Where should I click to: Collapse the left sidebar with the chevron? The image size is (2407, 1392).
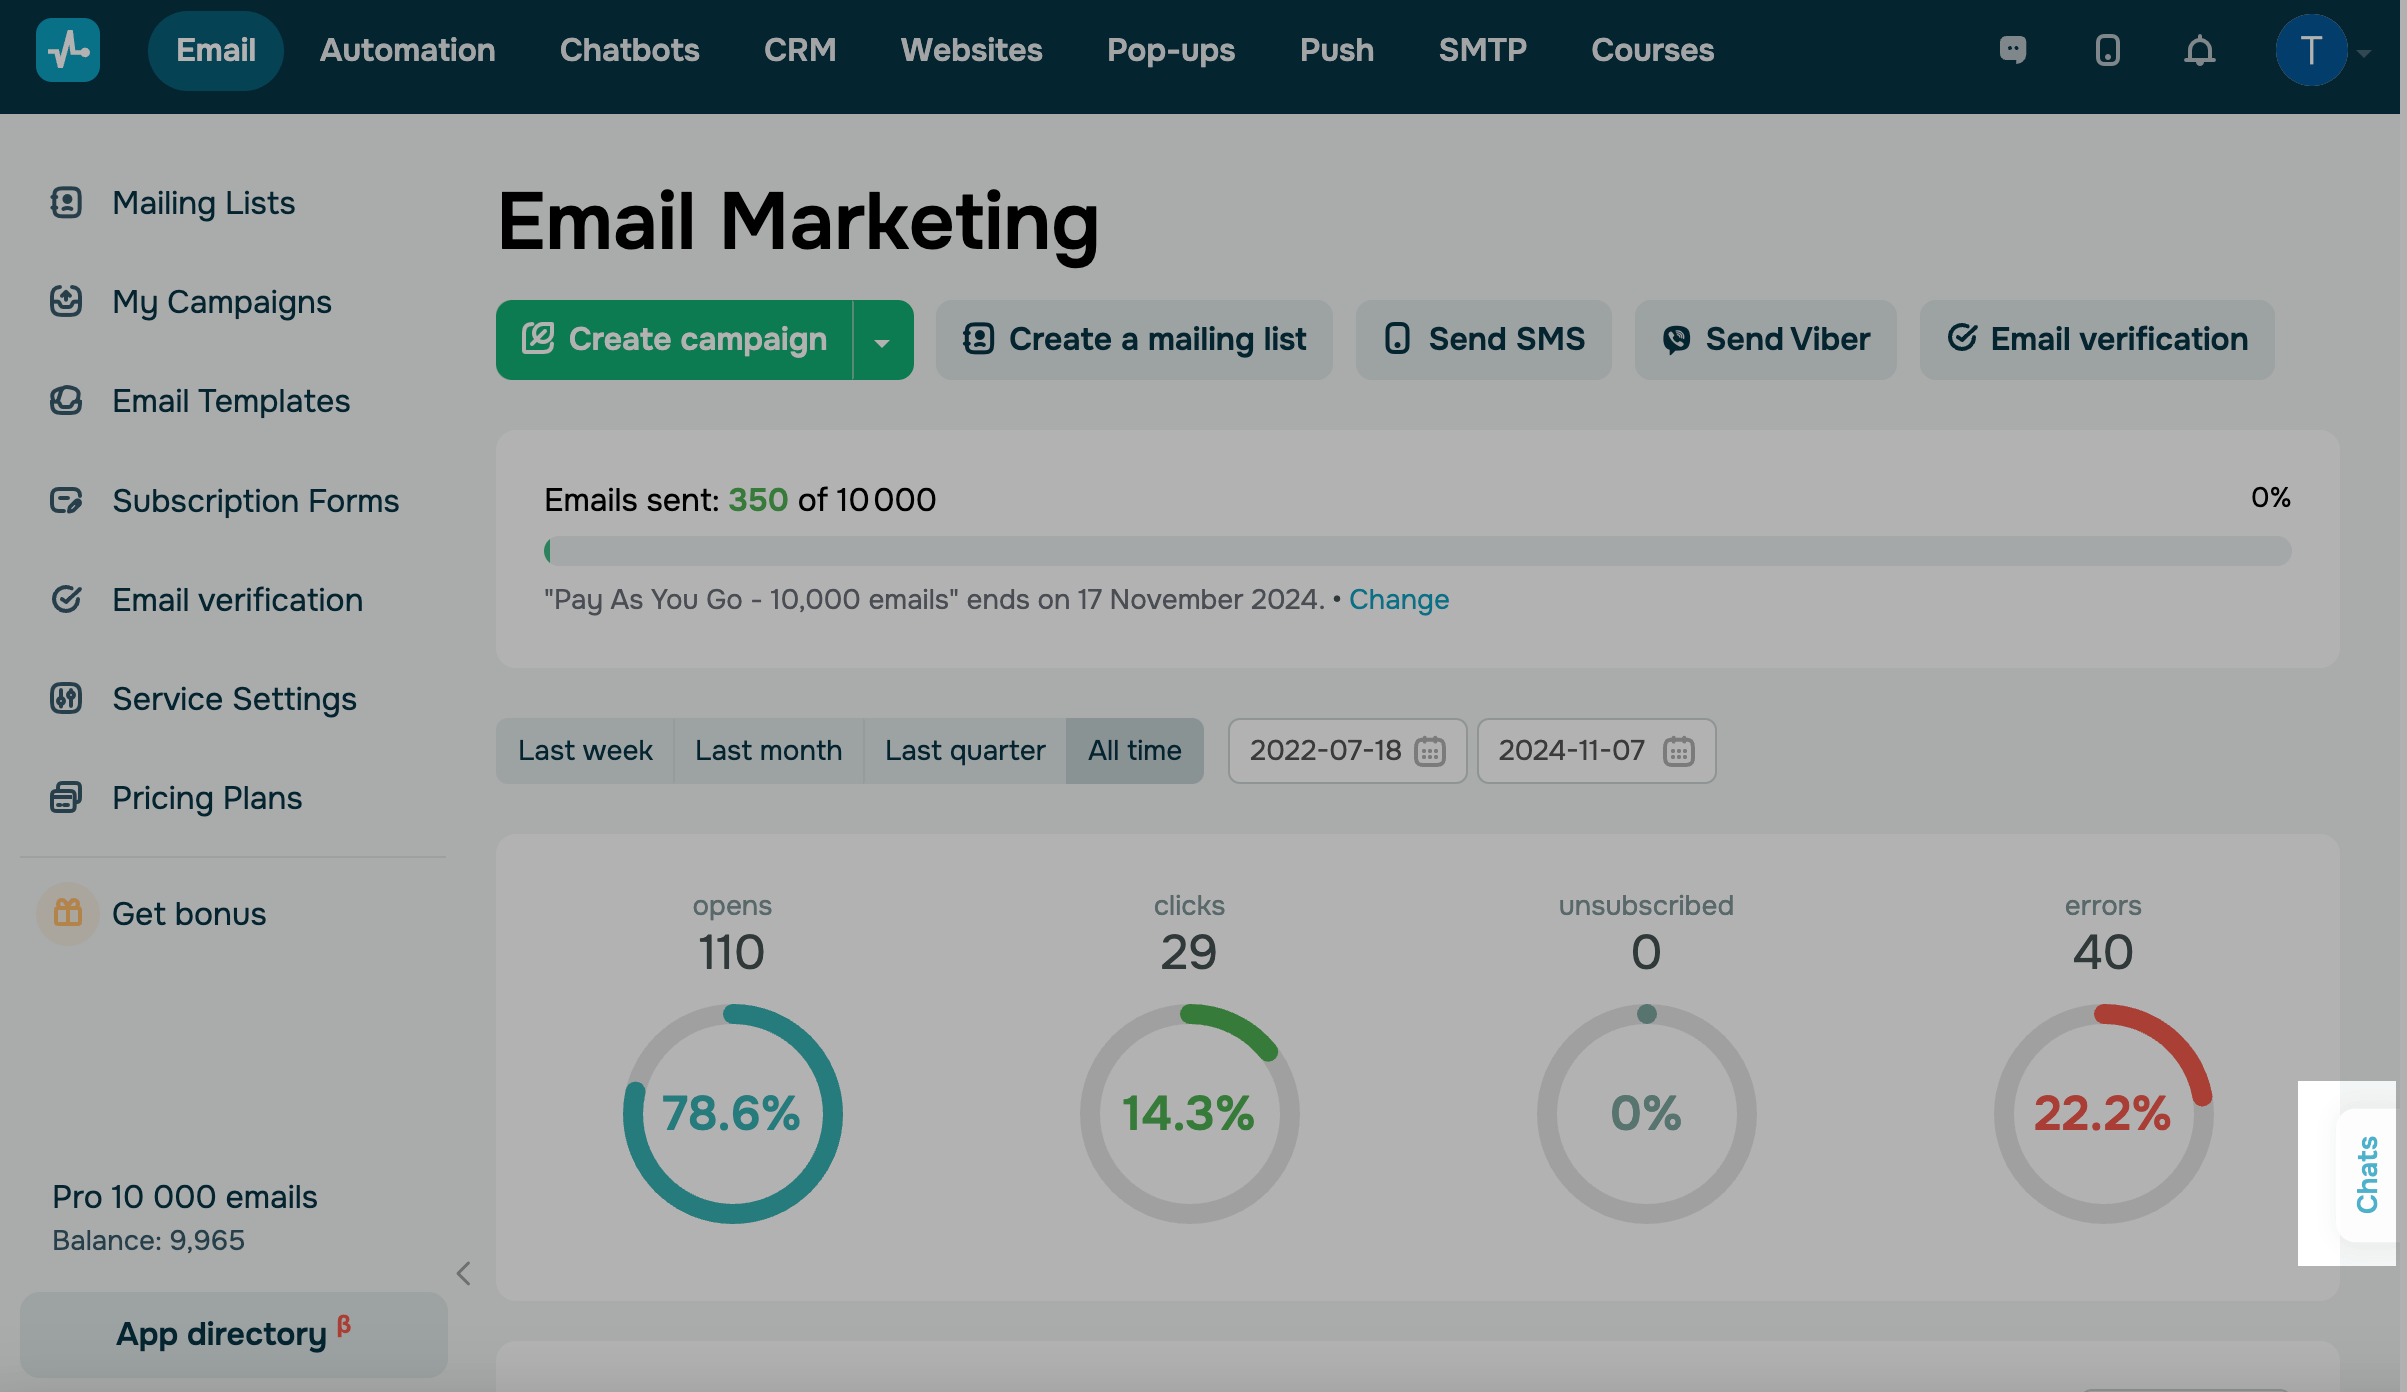[463, 1273]
